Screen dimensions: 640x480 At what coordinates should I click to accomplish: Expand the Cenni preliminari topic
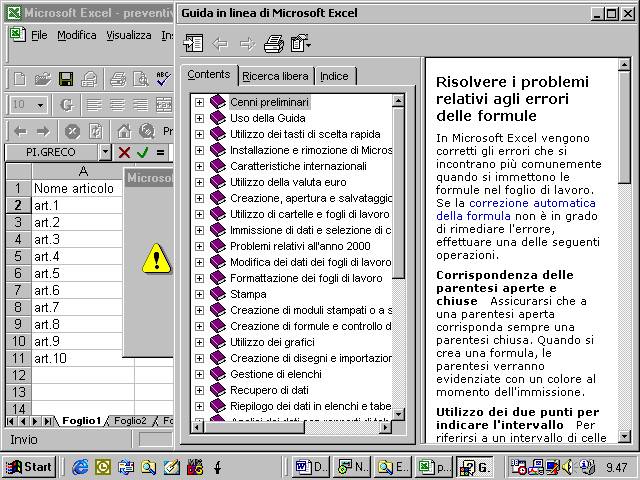(199, 102)
